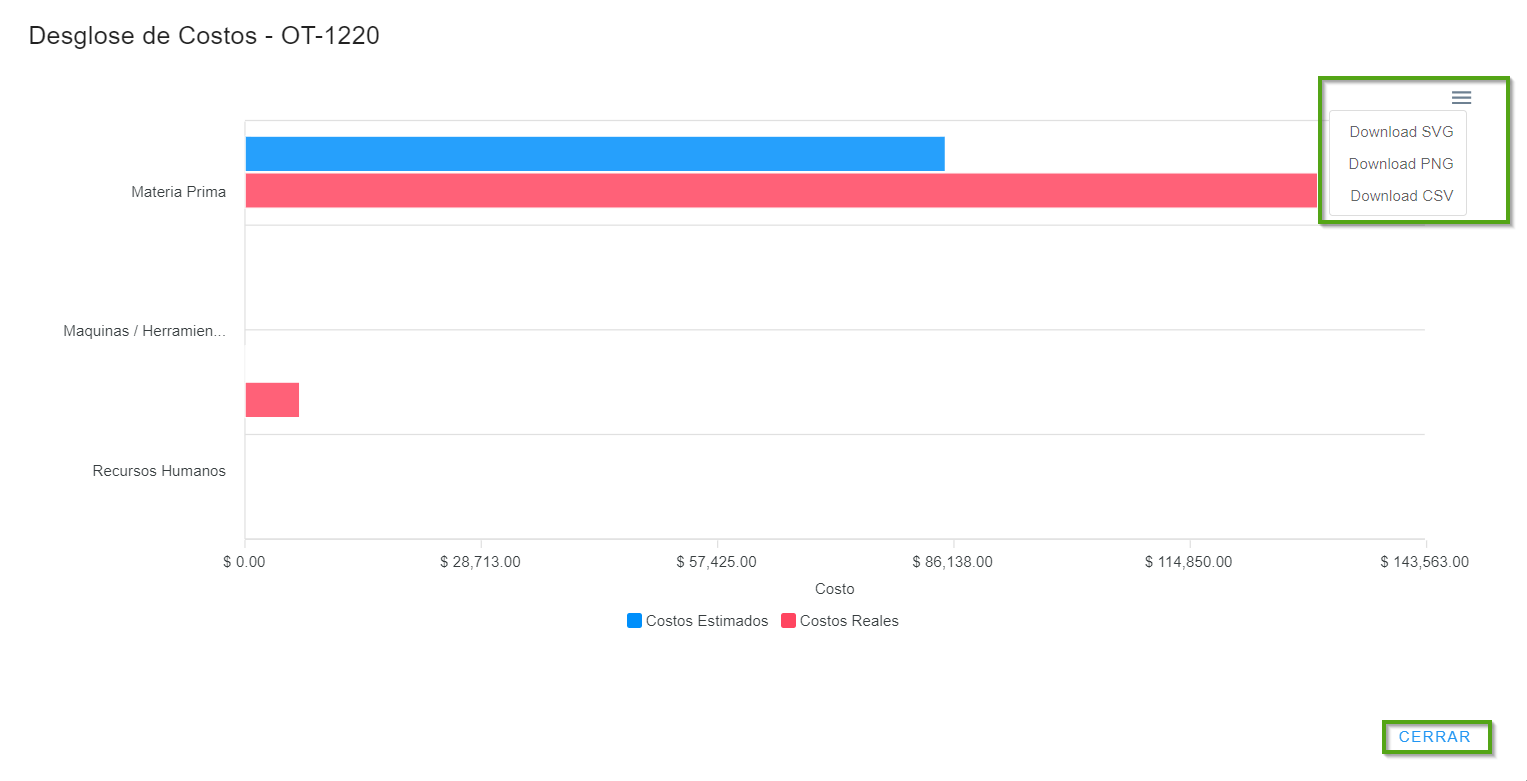Viewport: 1527px width, 781px height.
Task: Click the Maquinas / Herramien... axis label
Action: pyautogui.click(x=144, y=331)
